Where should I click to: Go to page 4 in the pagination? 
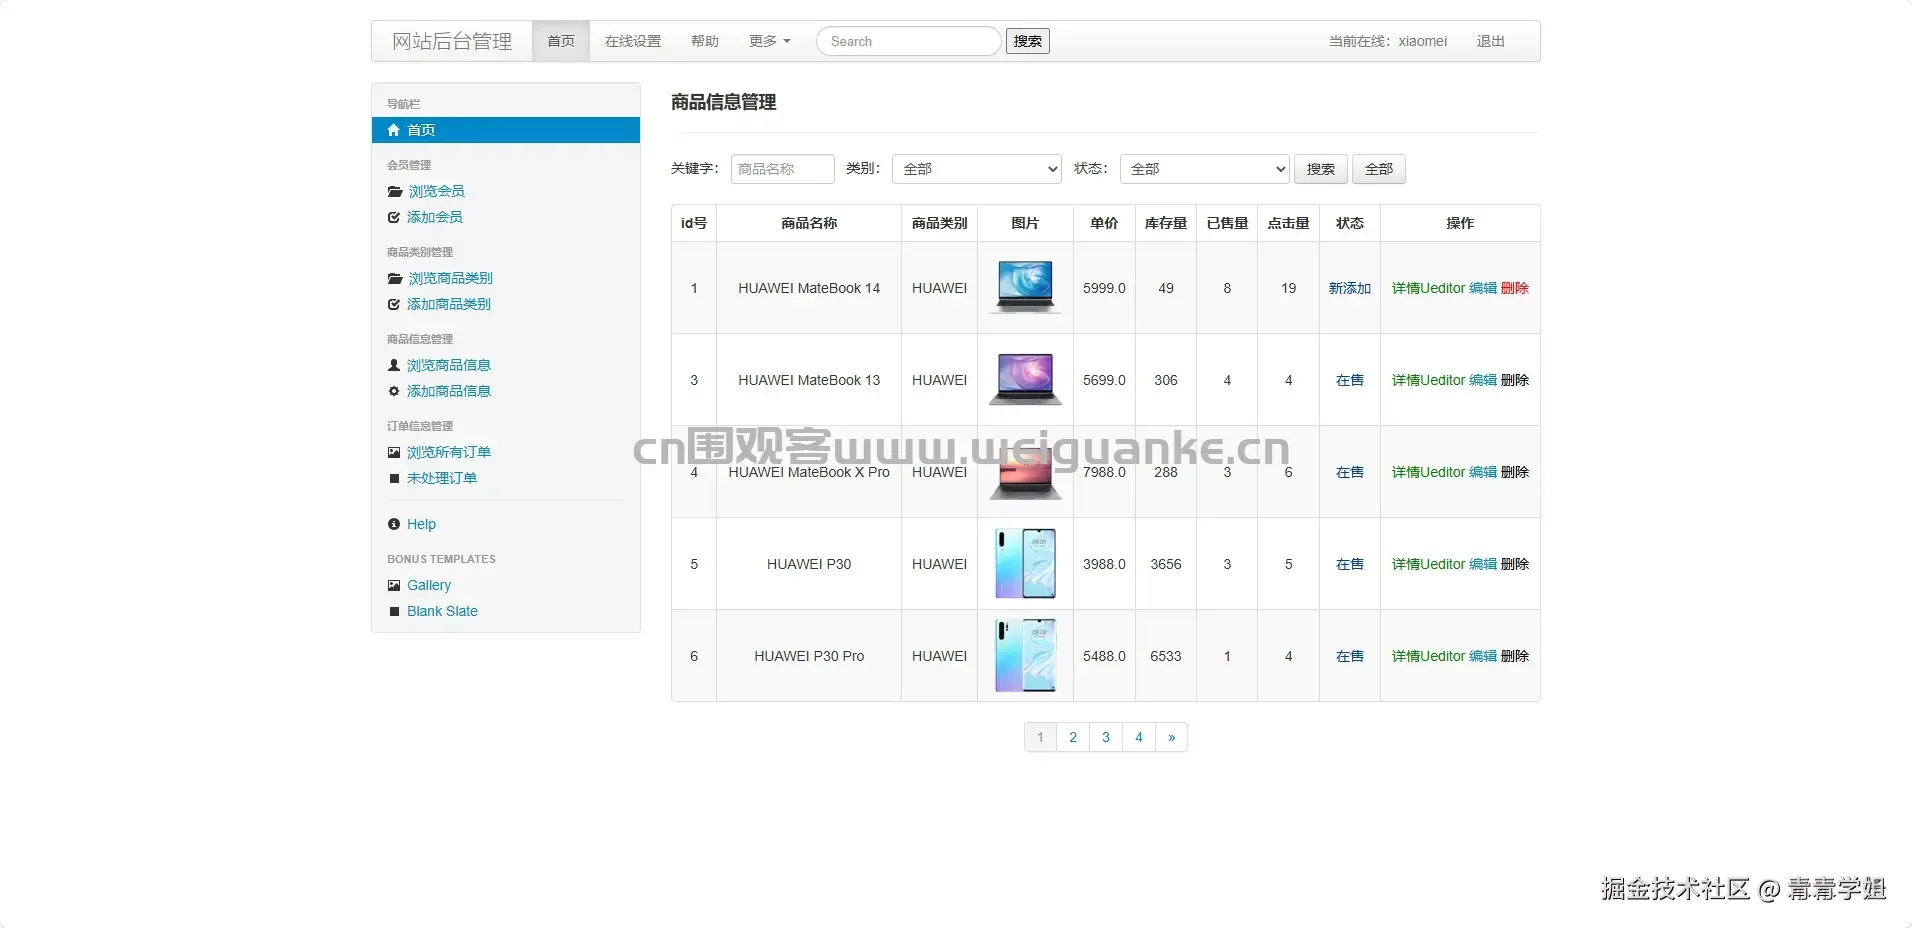tap(1139, 737)
